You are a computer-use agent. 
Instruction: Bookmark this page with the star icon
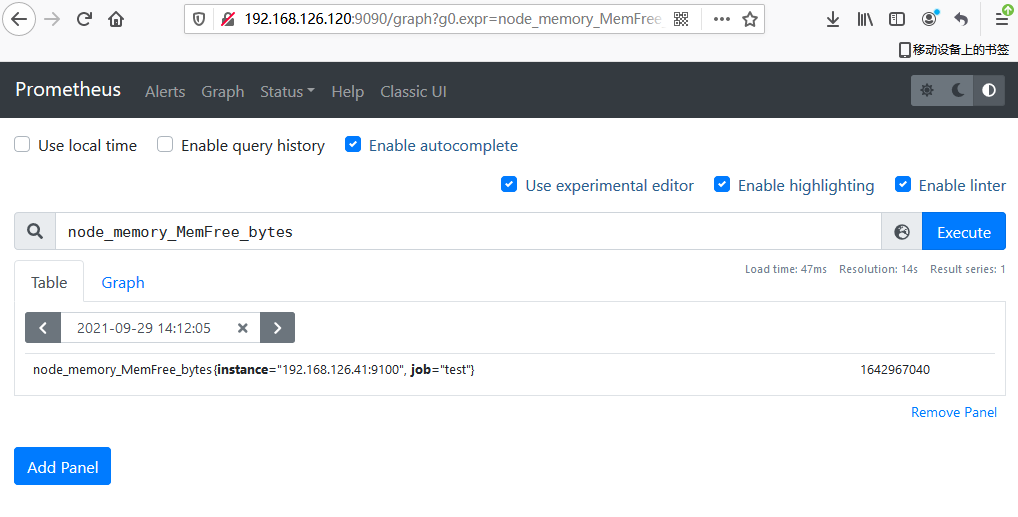coord(750,19)
